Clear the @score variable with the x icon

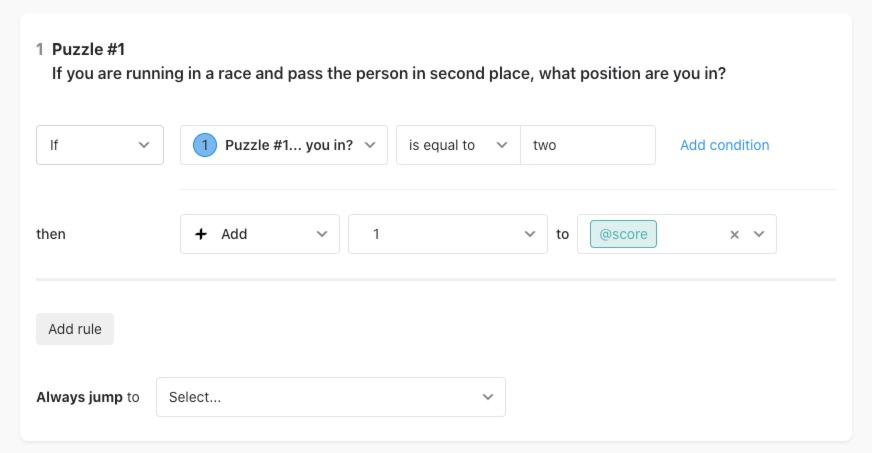click(x=734, y=235)
